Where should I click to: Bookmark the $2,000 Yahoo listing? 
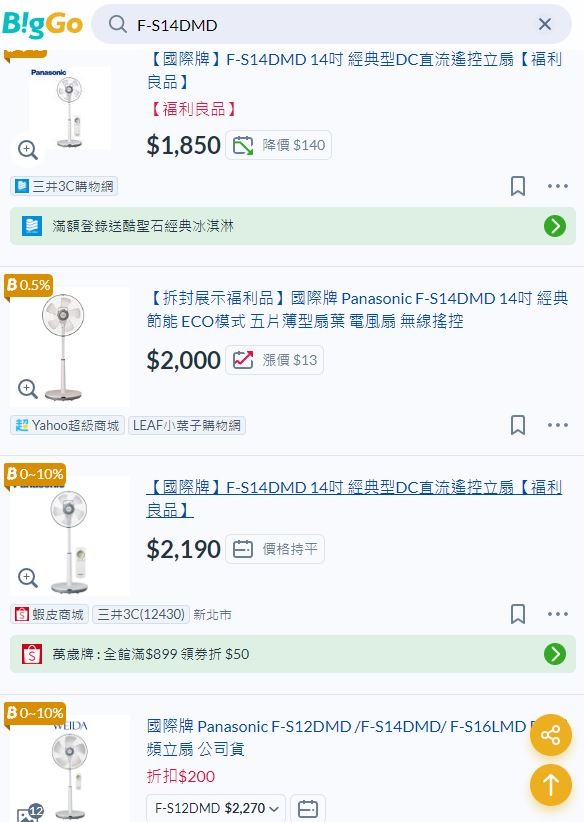click(517, 425)
